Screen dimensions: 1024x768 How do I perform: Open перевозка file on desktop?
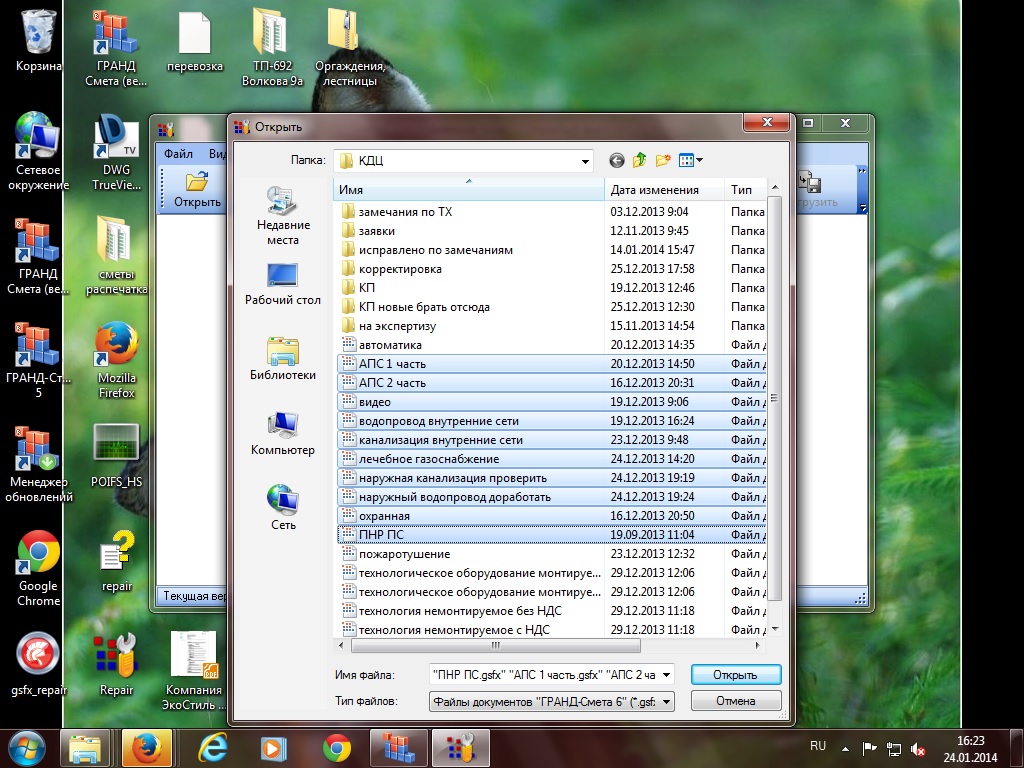click(195, 40)
